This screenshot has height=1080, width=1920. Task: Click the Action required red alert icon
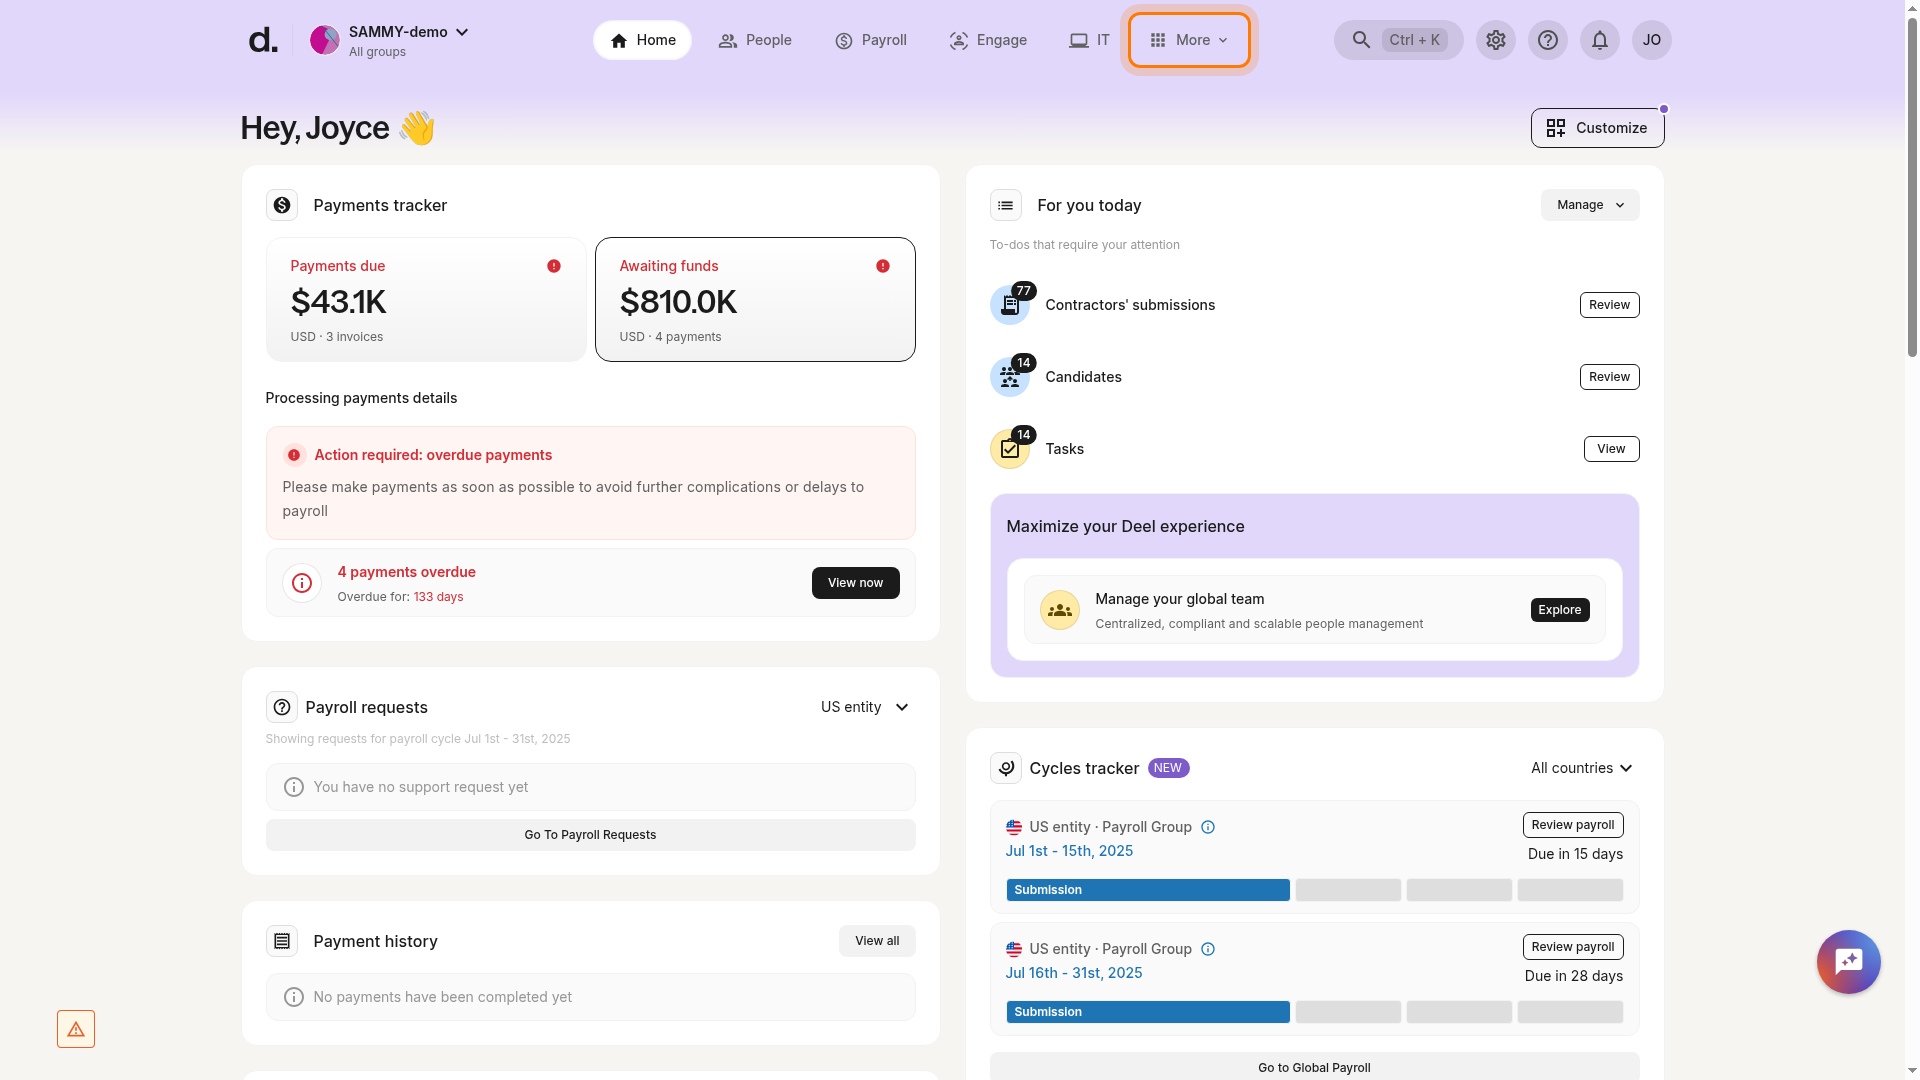294,455
